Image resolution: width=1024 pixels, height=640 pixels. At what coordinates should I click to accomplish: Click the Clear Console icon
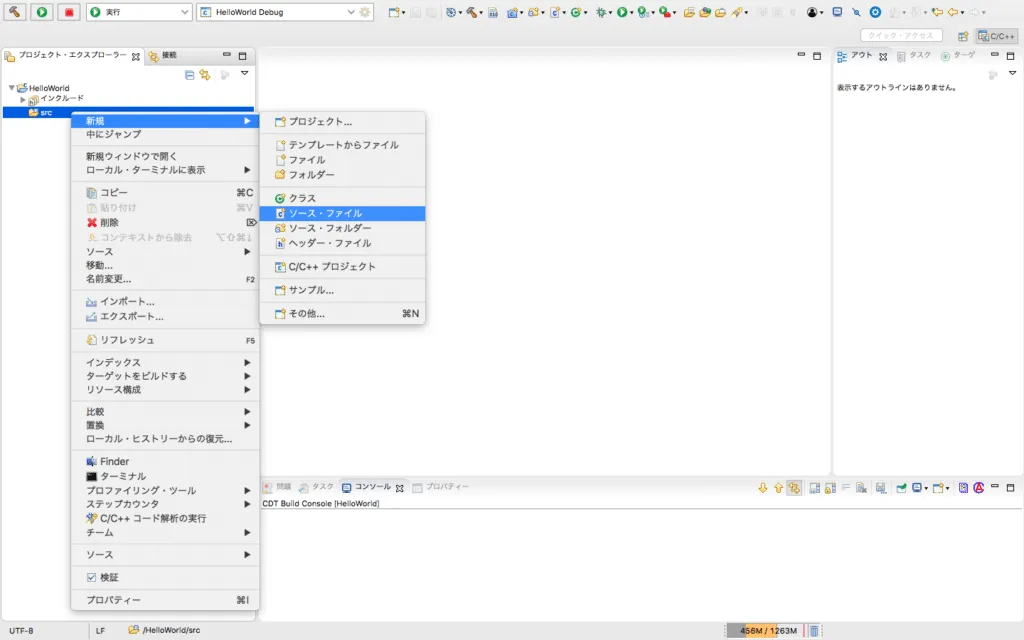coord(861,488)
